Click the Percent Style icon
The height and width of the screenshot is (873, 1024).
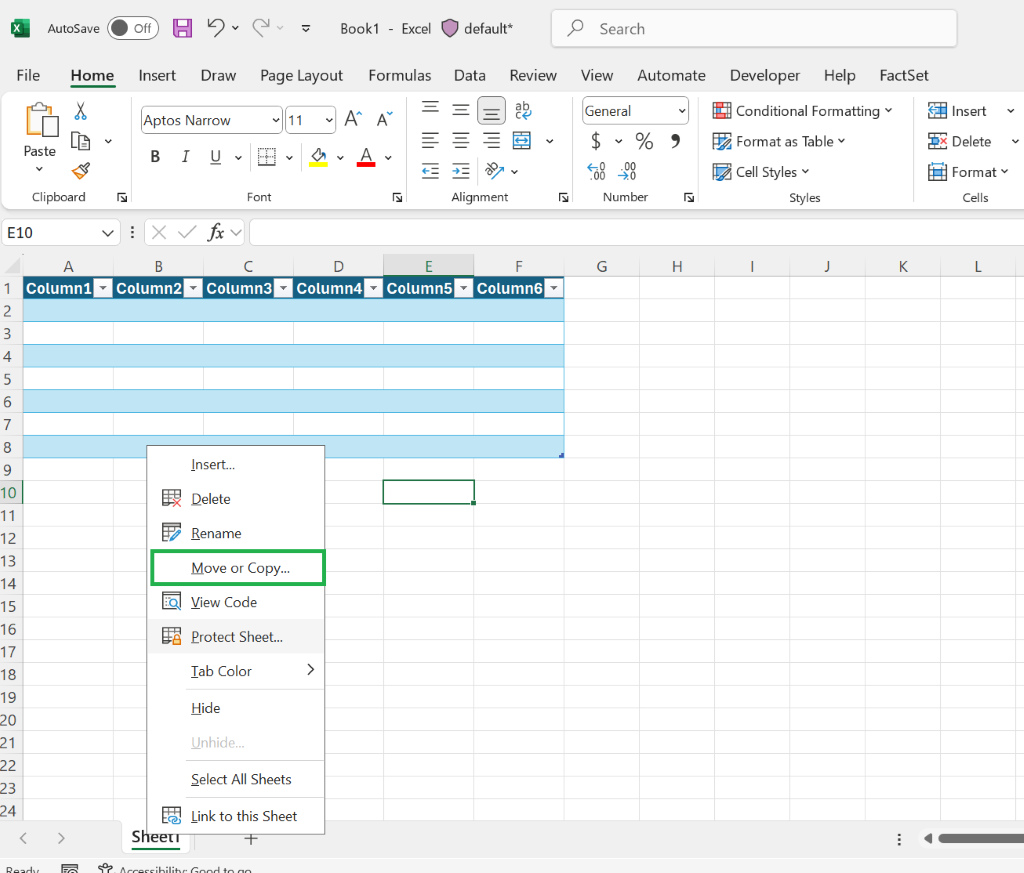(x=644, y=141)
